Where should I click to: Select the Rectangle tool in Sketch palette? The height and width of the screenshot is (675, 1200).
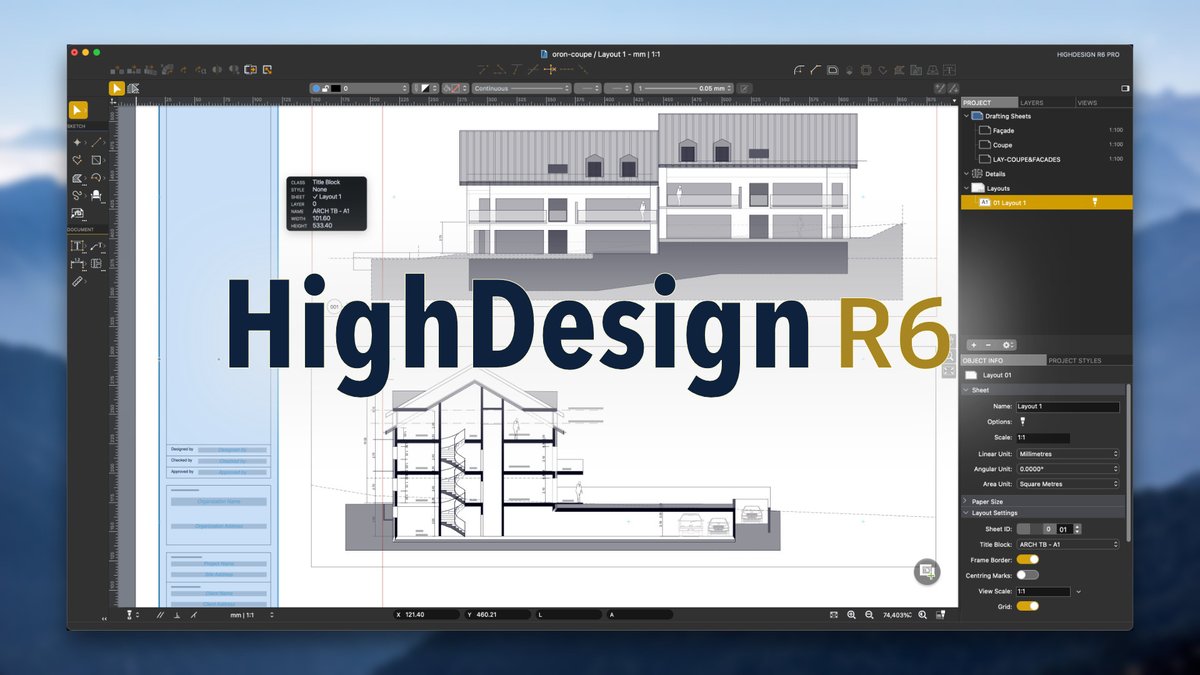click(97, 160)
